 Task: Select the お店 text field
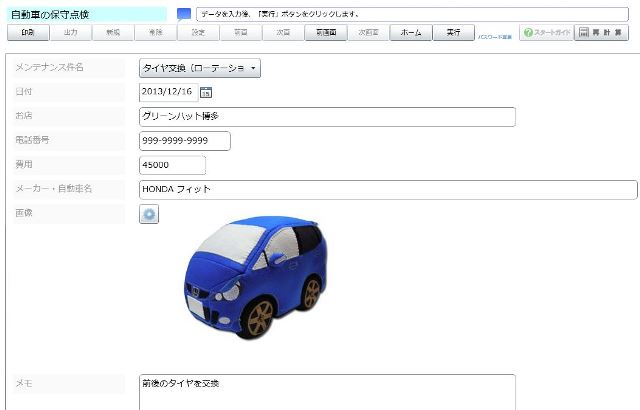[x=327, y=117]
